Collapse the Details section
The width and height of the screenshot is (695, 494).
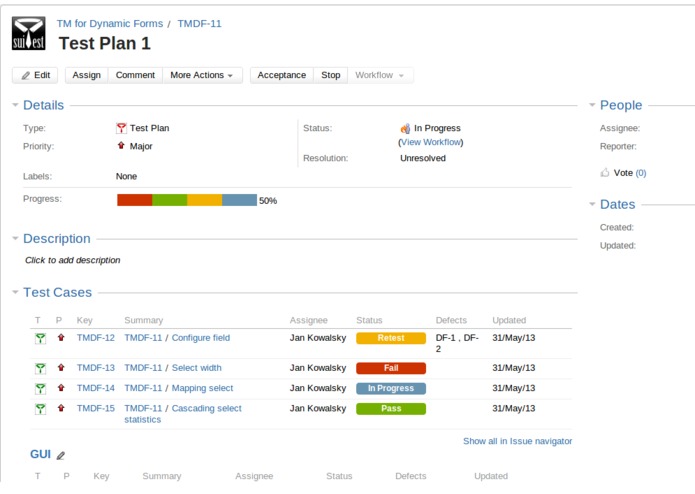[15, 105]
